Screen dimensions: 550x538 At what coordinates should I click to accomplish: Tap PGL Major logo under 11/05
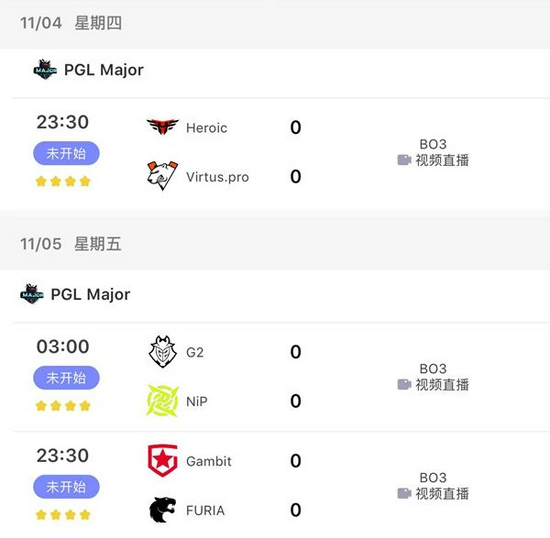coord(32,294)
